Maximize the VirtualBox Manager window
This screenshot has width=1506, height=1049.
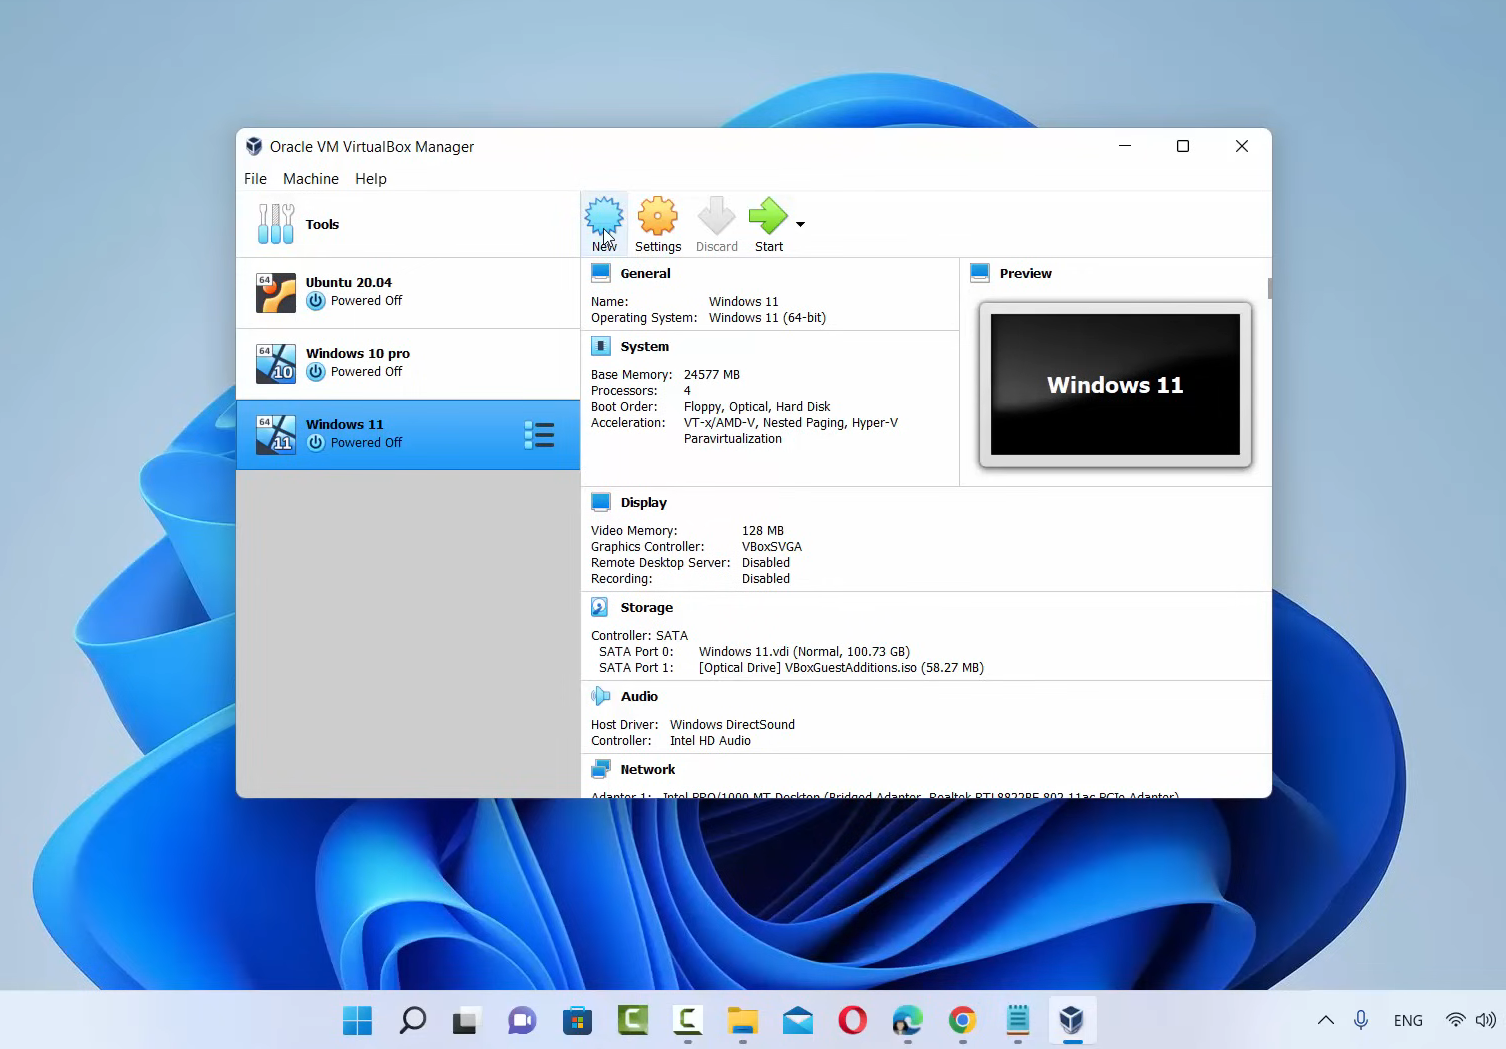(x=1183, y=146)
